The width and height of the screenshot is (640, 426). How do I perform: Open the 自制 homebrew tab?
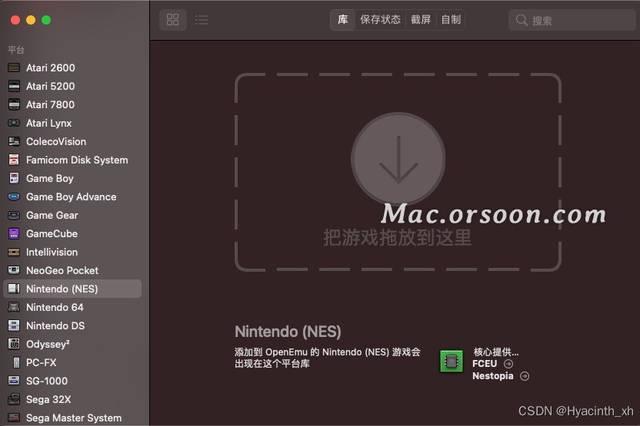pos(451,20)
